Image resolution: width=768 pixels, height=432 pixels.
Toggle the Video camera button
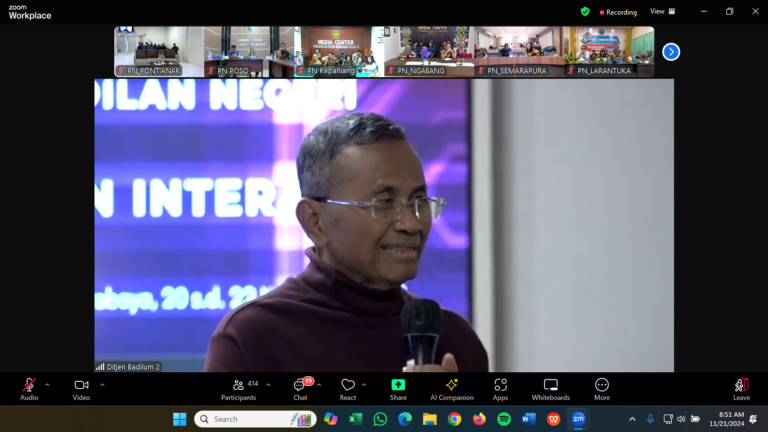coord(81,386)
